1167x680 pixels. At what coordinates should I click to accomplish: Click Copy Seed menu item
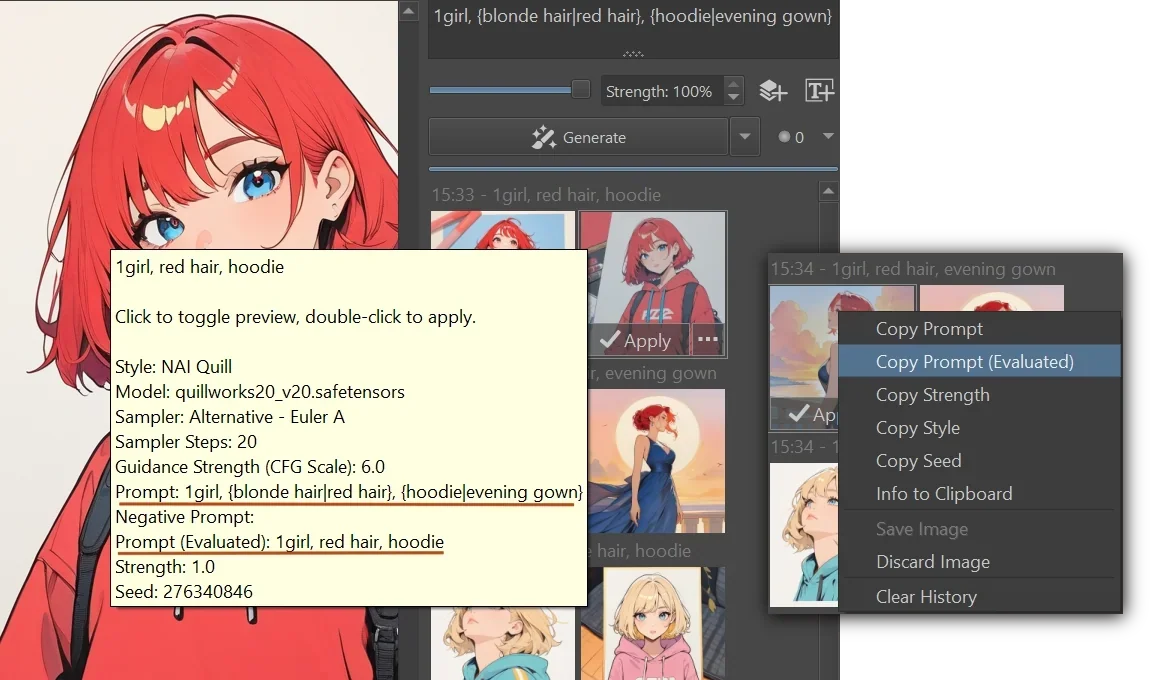(918, 461)
